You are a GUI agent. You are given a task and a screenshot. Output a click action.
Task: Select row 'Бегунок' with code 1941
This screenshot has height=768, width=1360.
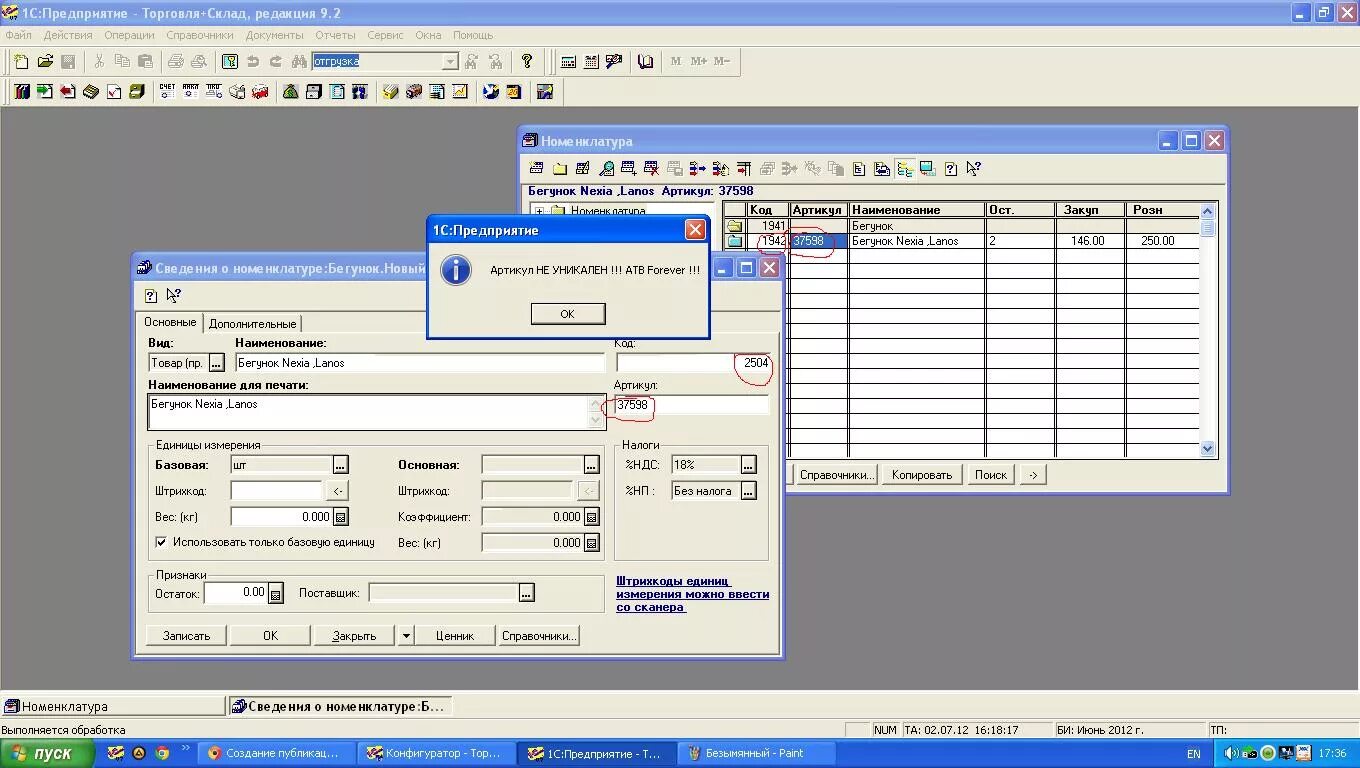[x=961, y=226]
